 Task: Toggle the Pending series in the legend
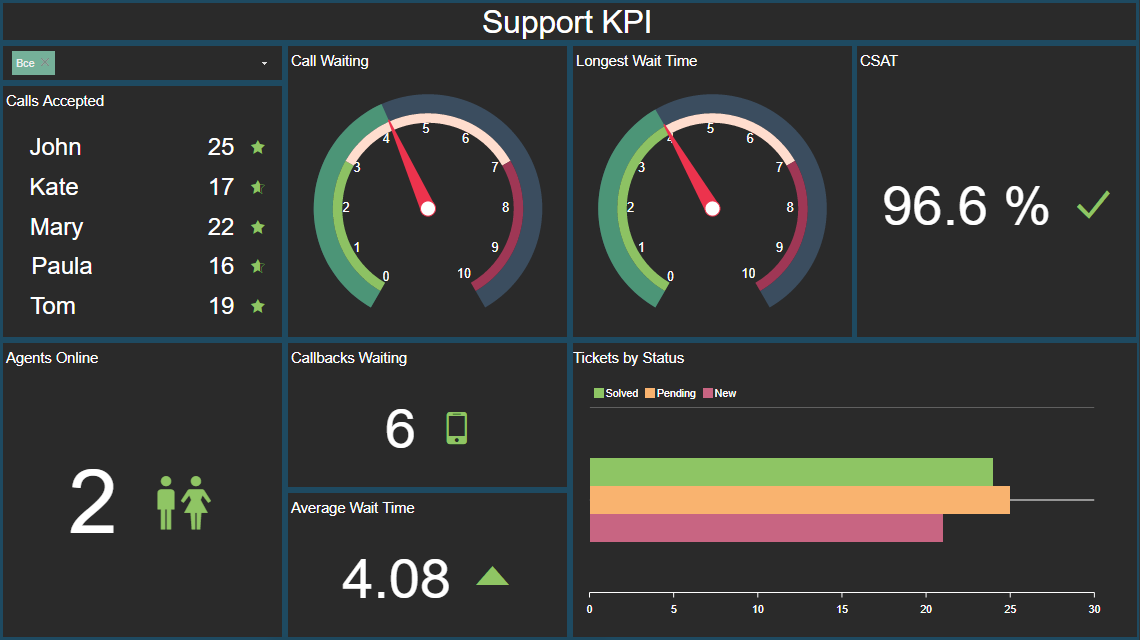pyautogui.click(x=669, y=393)
